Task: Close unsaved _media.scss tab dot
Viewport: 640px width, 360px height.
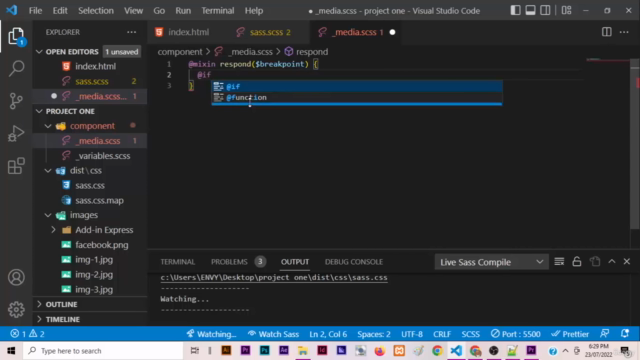Action: pos(392,32)
